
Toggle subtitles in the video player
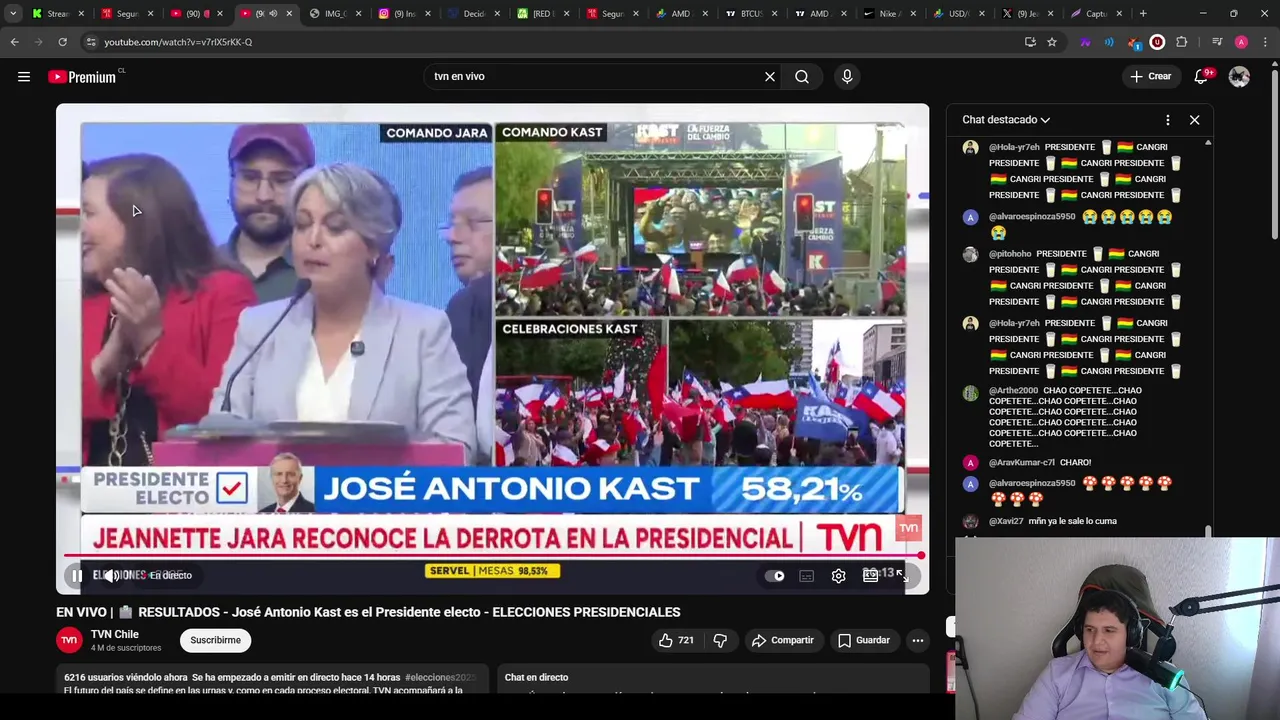(x=806, y=575)
